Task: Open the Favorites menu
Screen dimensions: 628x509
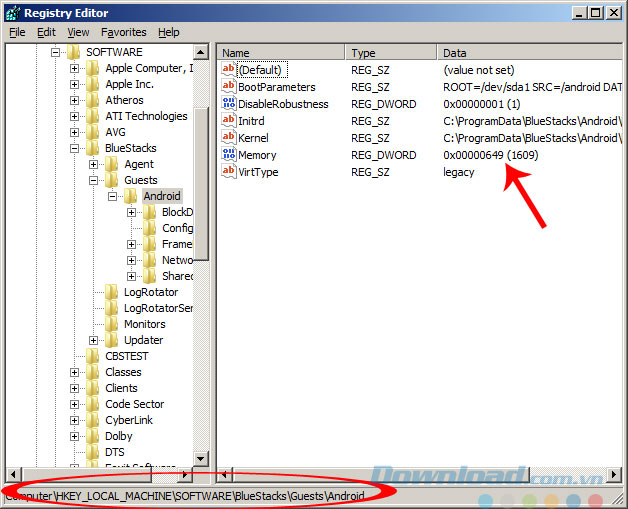Action: [123, 32]
